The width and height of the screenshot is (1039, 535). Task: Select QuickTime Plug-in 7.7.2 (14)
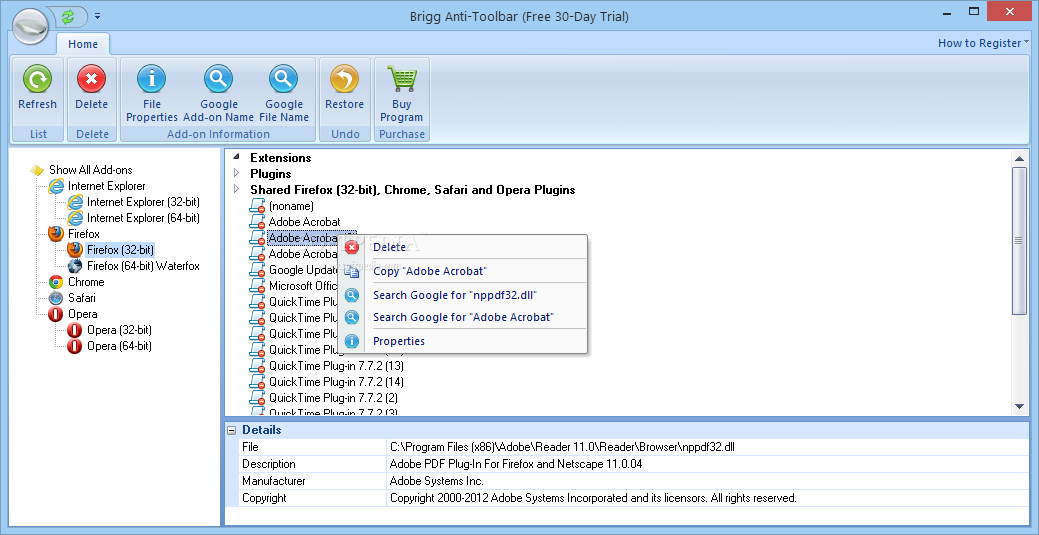pos(336,382)
